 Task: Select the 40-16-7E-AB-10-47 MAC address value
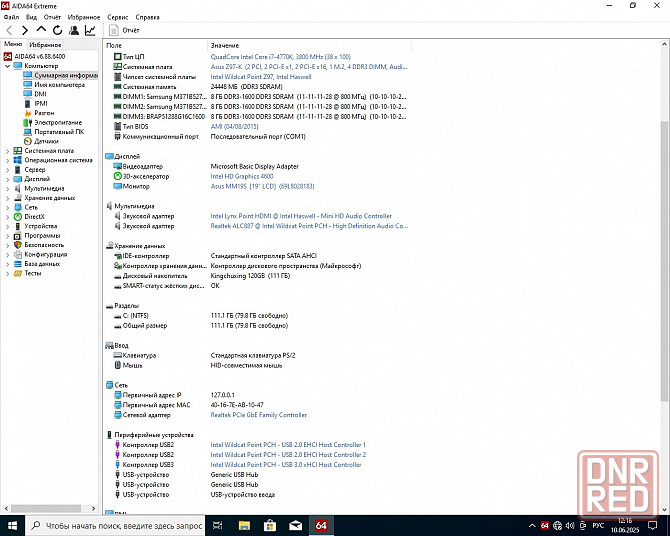coord(237,405)
